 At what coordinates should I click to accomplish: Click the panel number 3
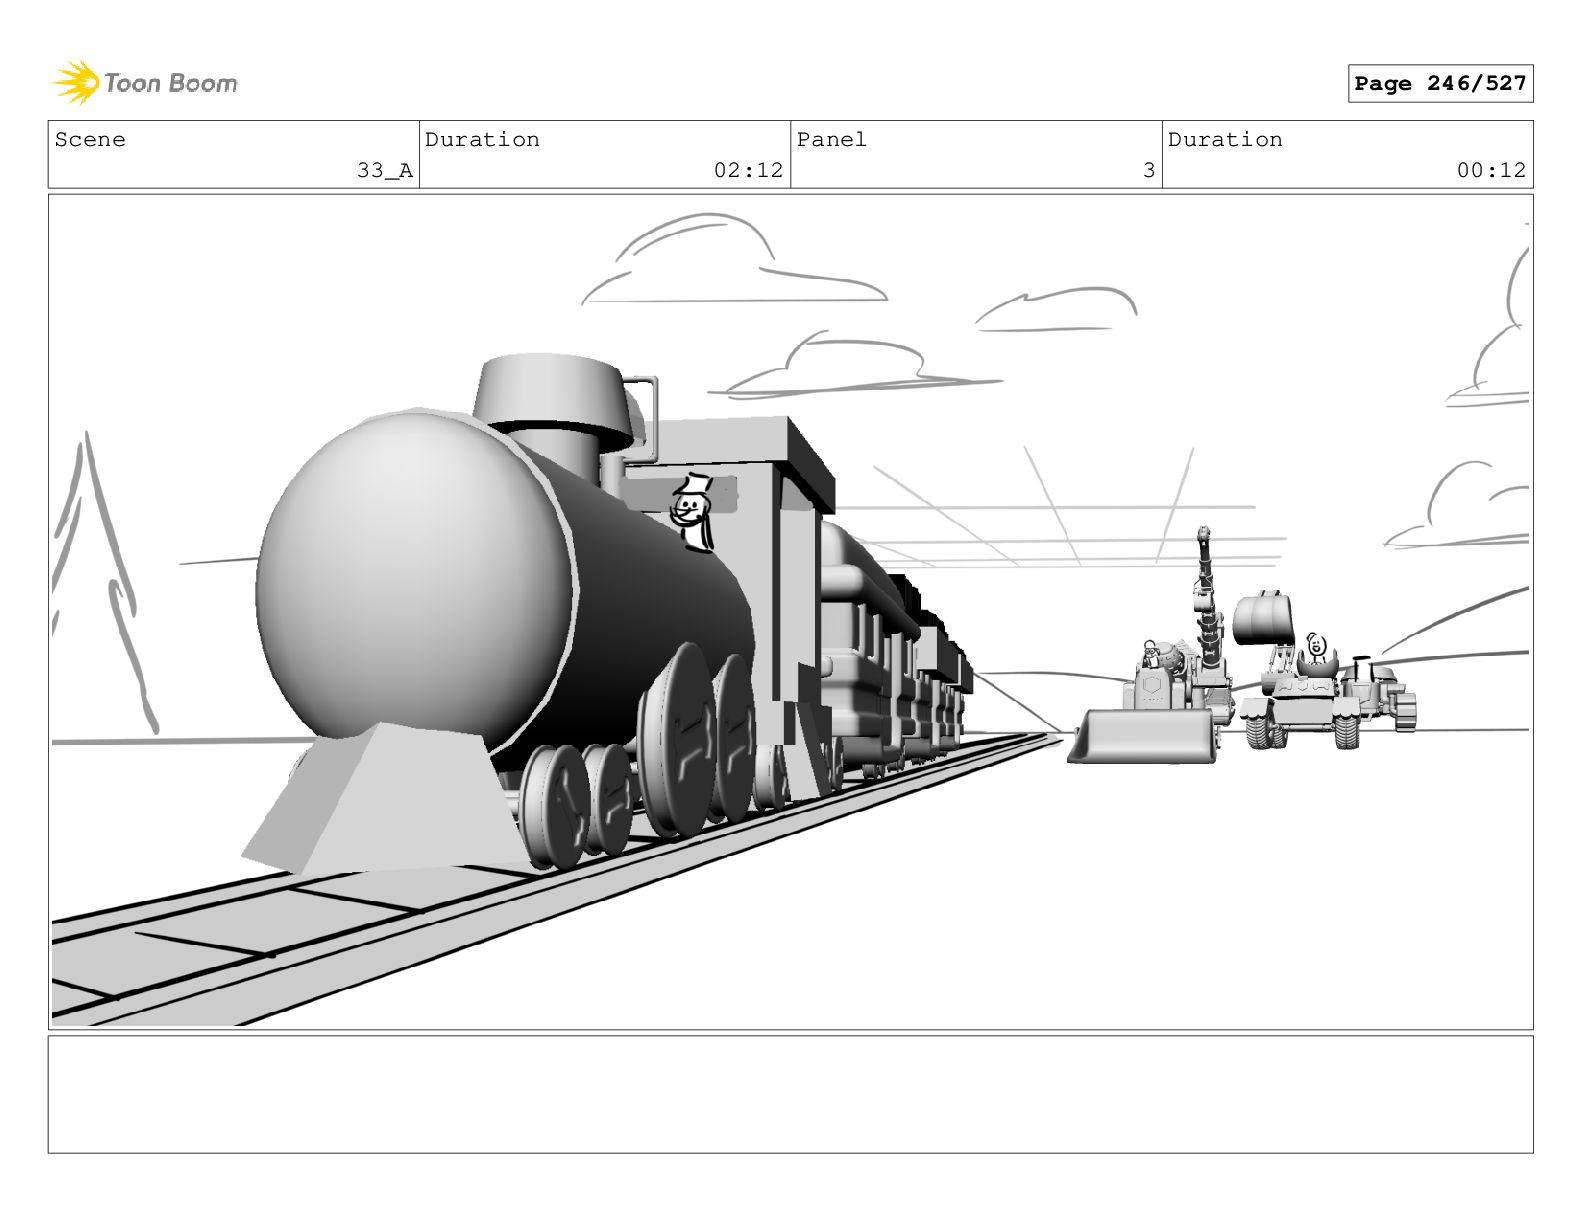[1149, 171]
